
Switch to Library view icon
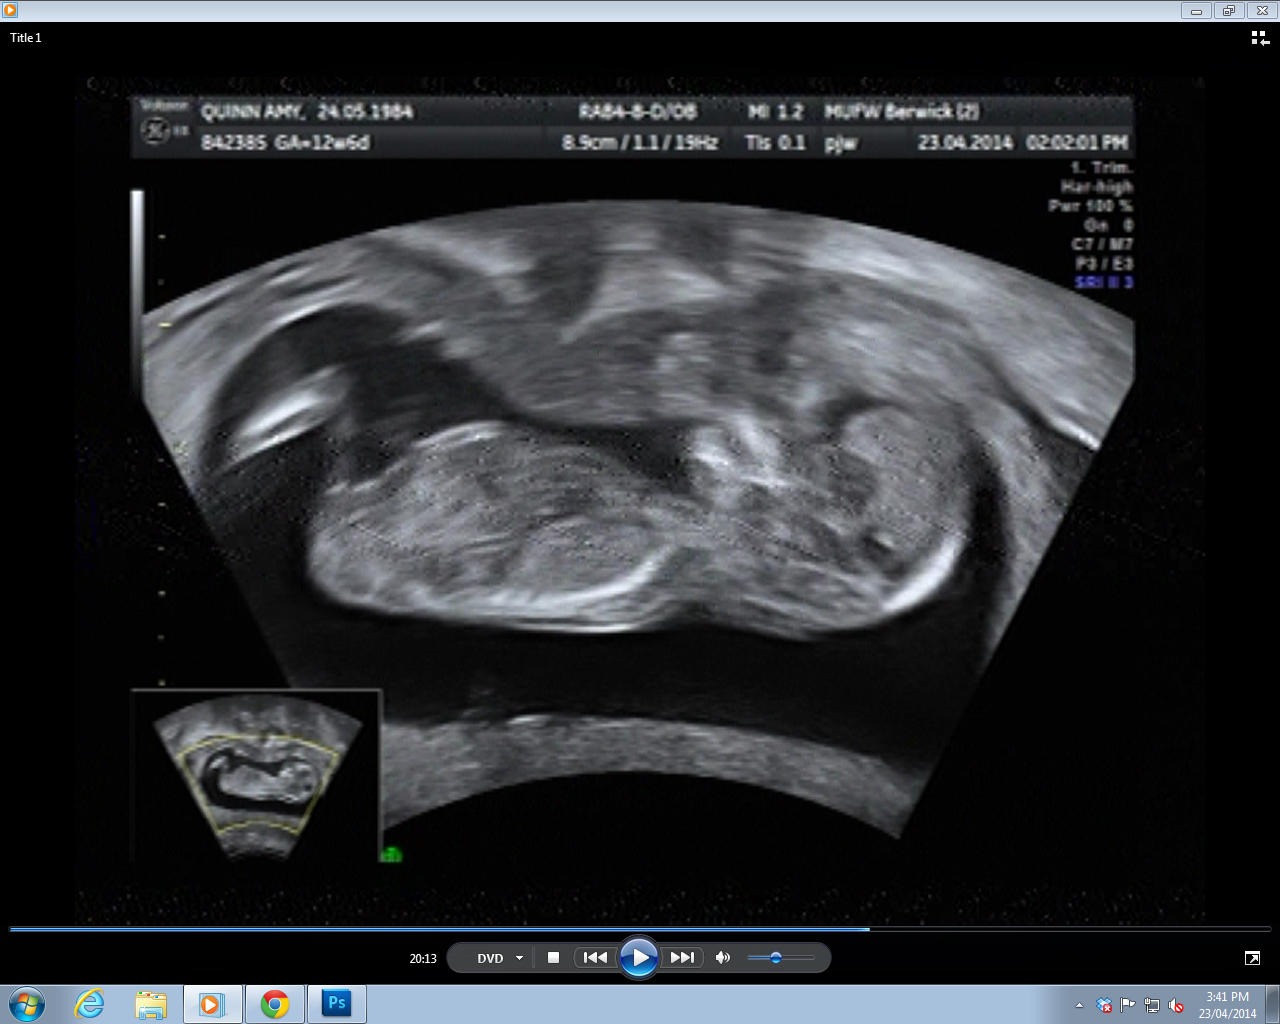coord(1259,38)
